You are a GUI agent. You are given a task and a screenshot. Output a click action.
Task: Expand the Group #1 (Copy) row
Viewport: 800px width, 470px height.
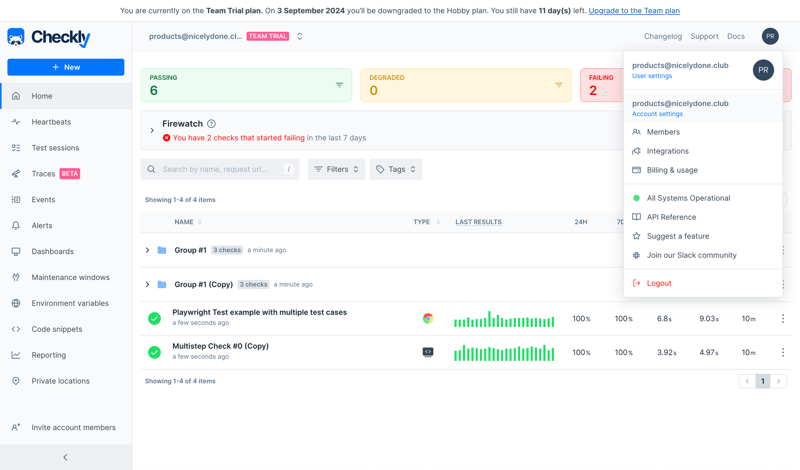(147, 284)
